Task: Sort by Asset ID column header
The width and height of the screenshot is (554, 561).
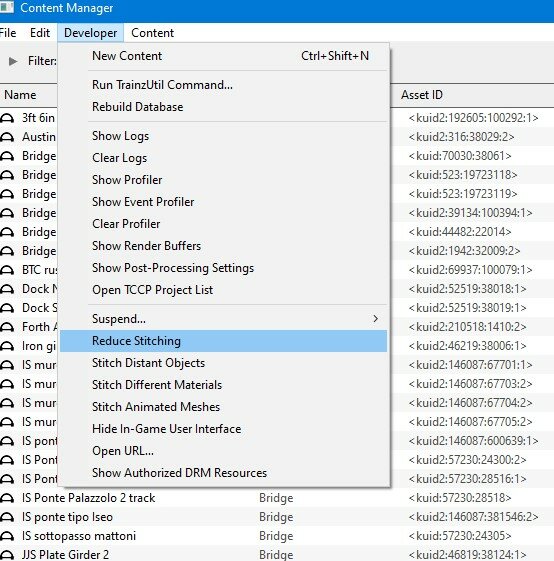Action: click(x=422, y=95)
